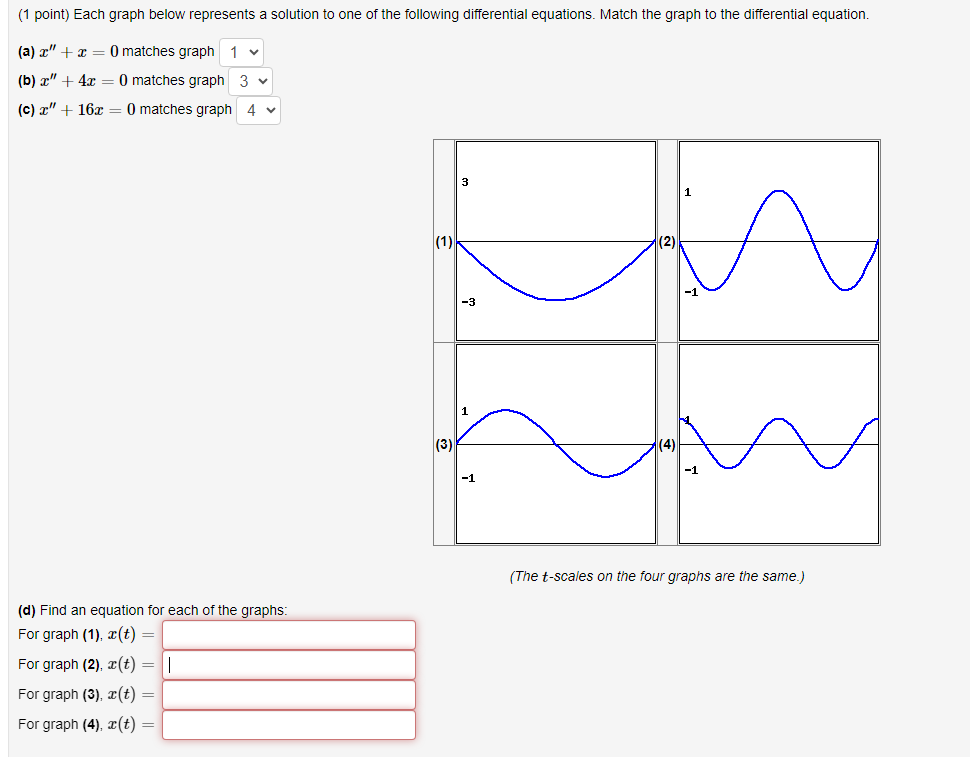Viewport: 970px width, 757px height.
Task: Click the answer field for graph (4)
Action: point(288,724)
